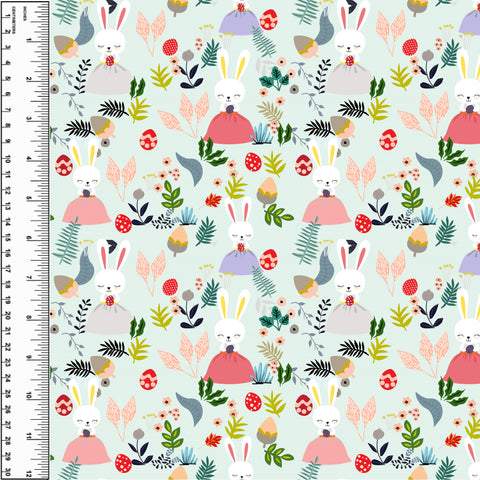Click the 10 inch number on the ruler
This screenshot has height=480, width=480.
click(29, 396)
